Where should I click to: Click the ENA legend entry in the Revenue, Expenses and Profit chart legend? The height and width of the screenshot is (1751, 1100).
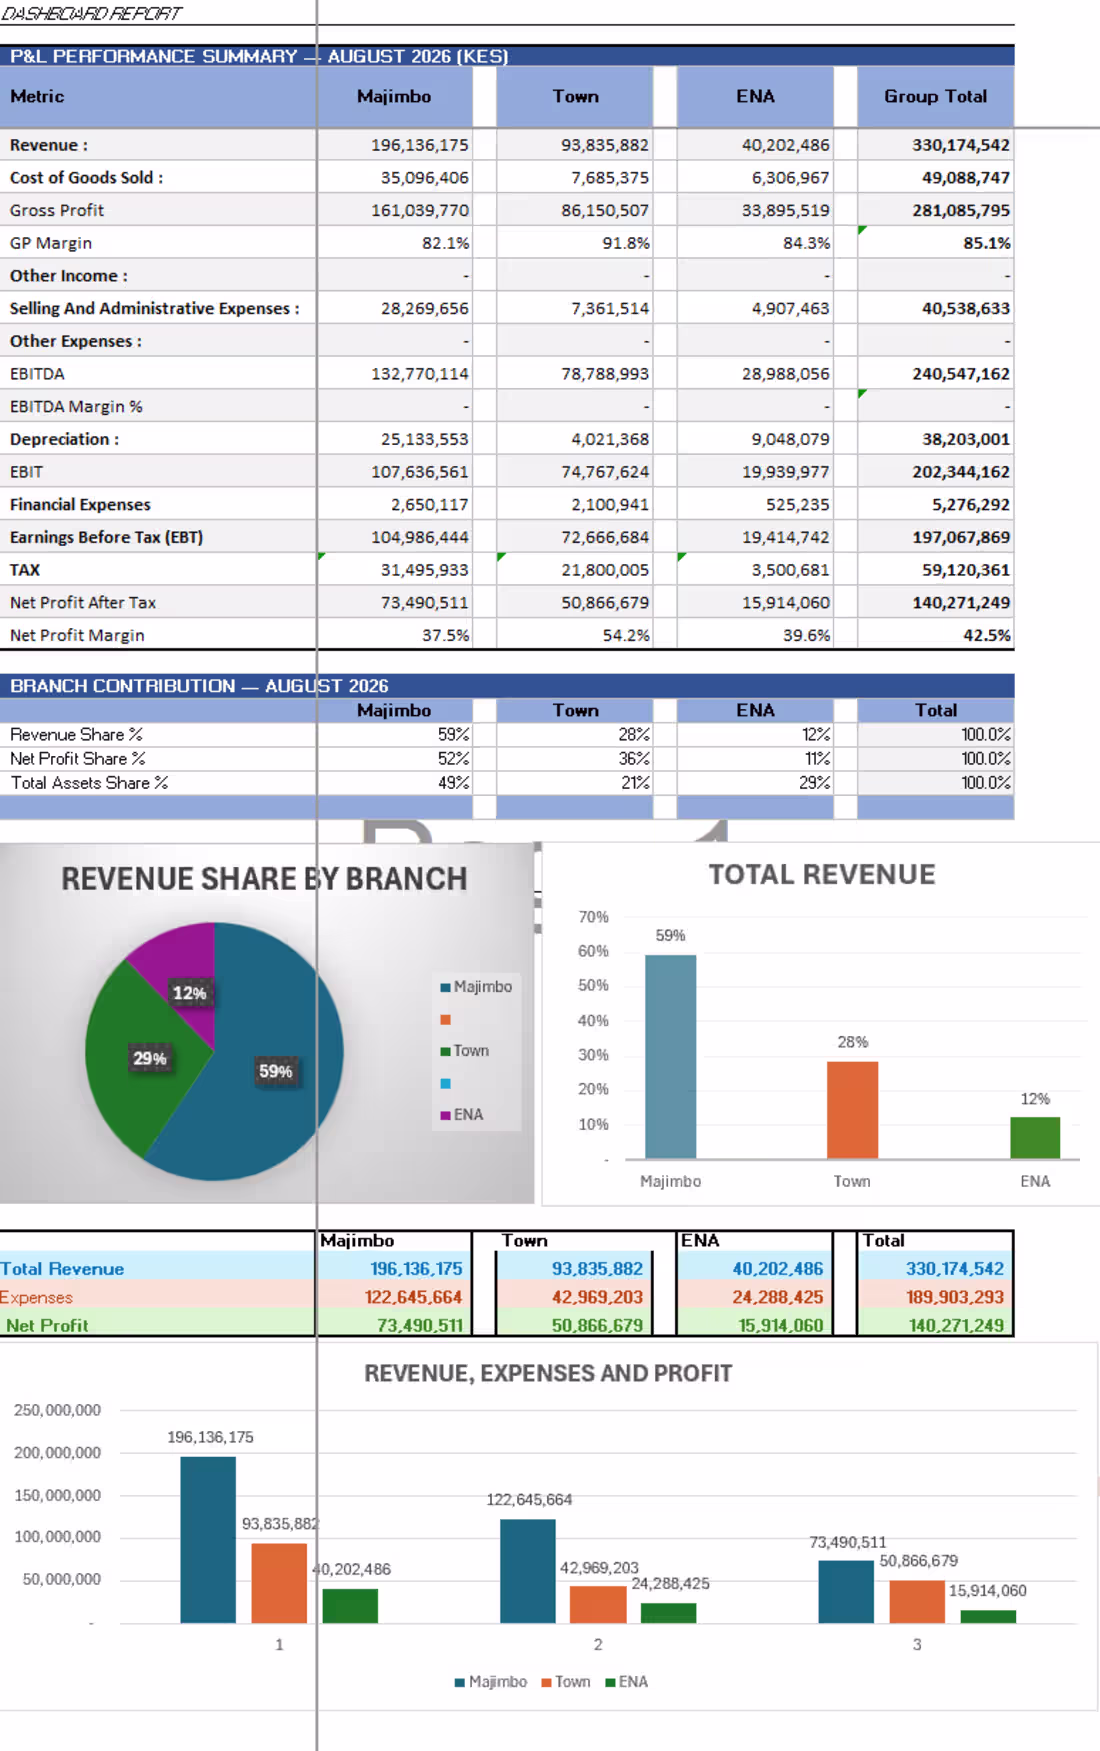tap(627, 1682)
